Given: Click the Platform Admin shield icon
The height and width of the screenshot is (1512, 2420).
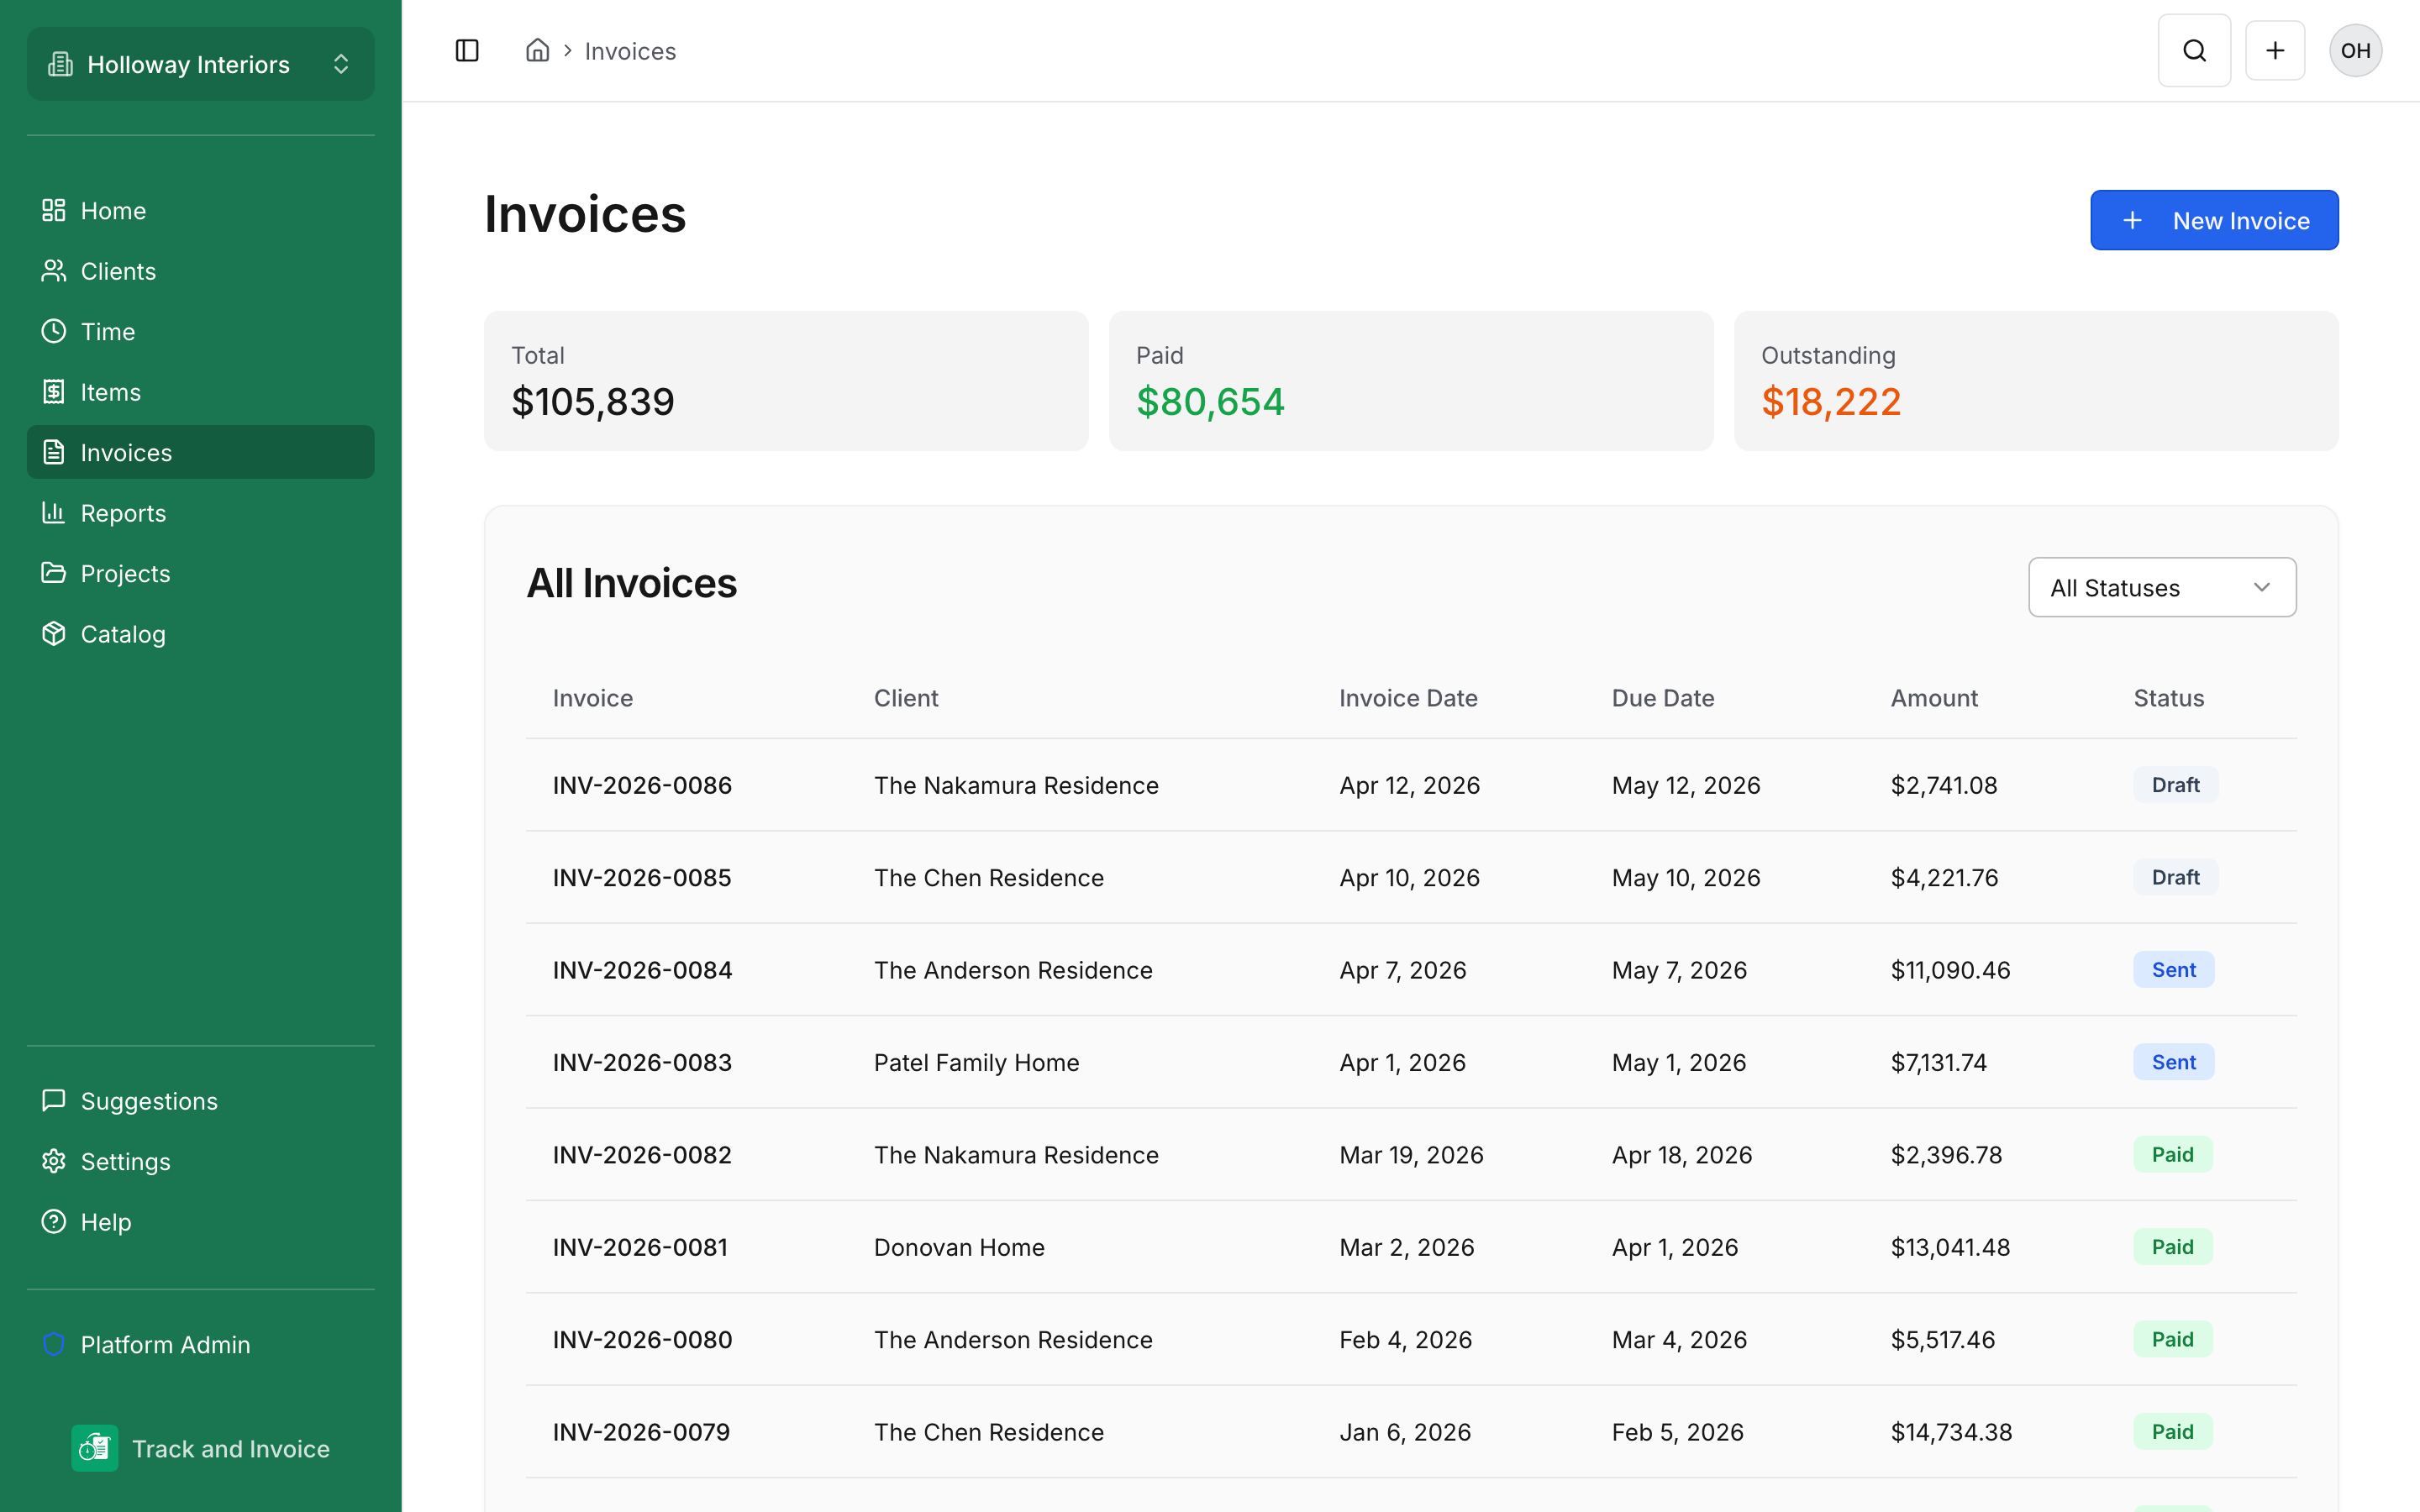Looking at the screenshot, I should [54, 1344].
